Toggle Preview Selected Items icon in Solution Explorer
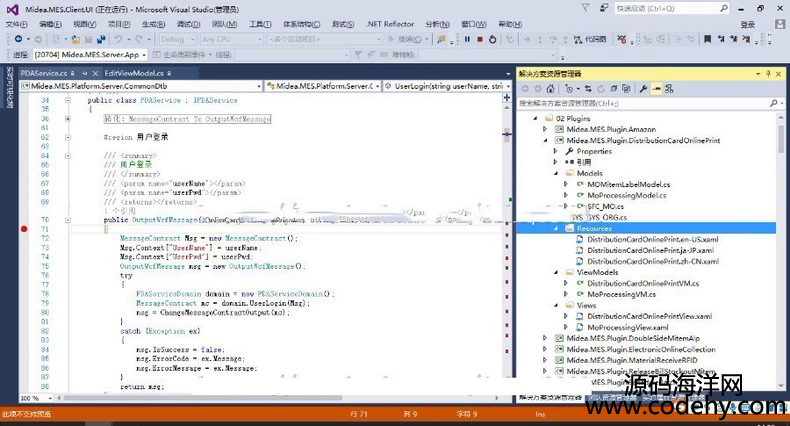 tap(656, 89)
